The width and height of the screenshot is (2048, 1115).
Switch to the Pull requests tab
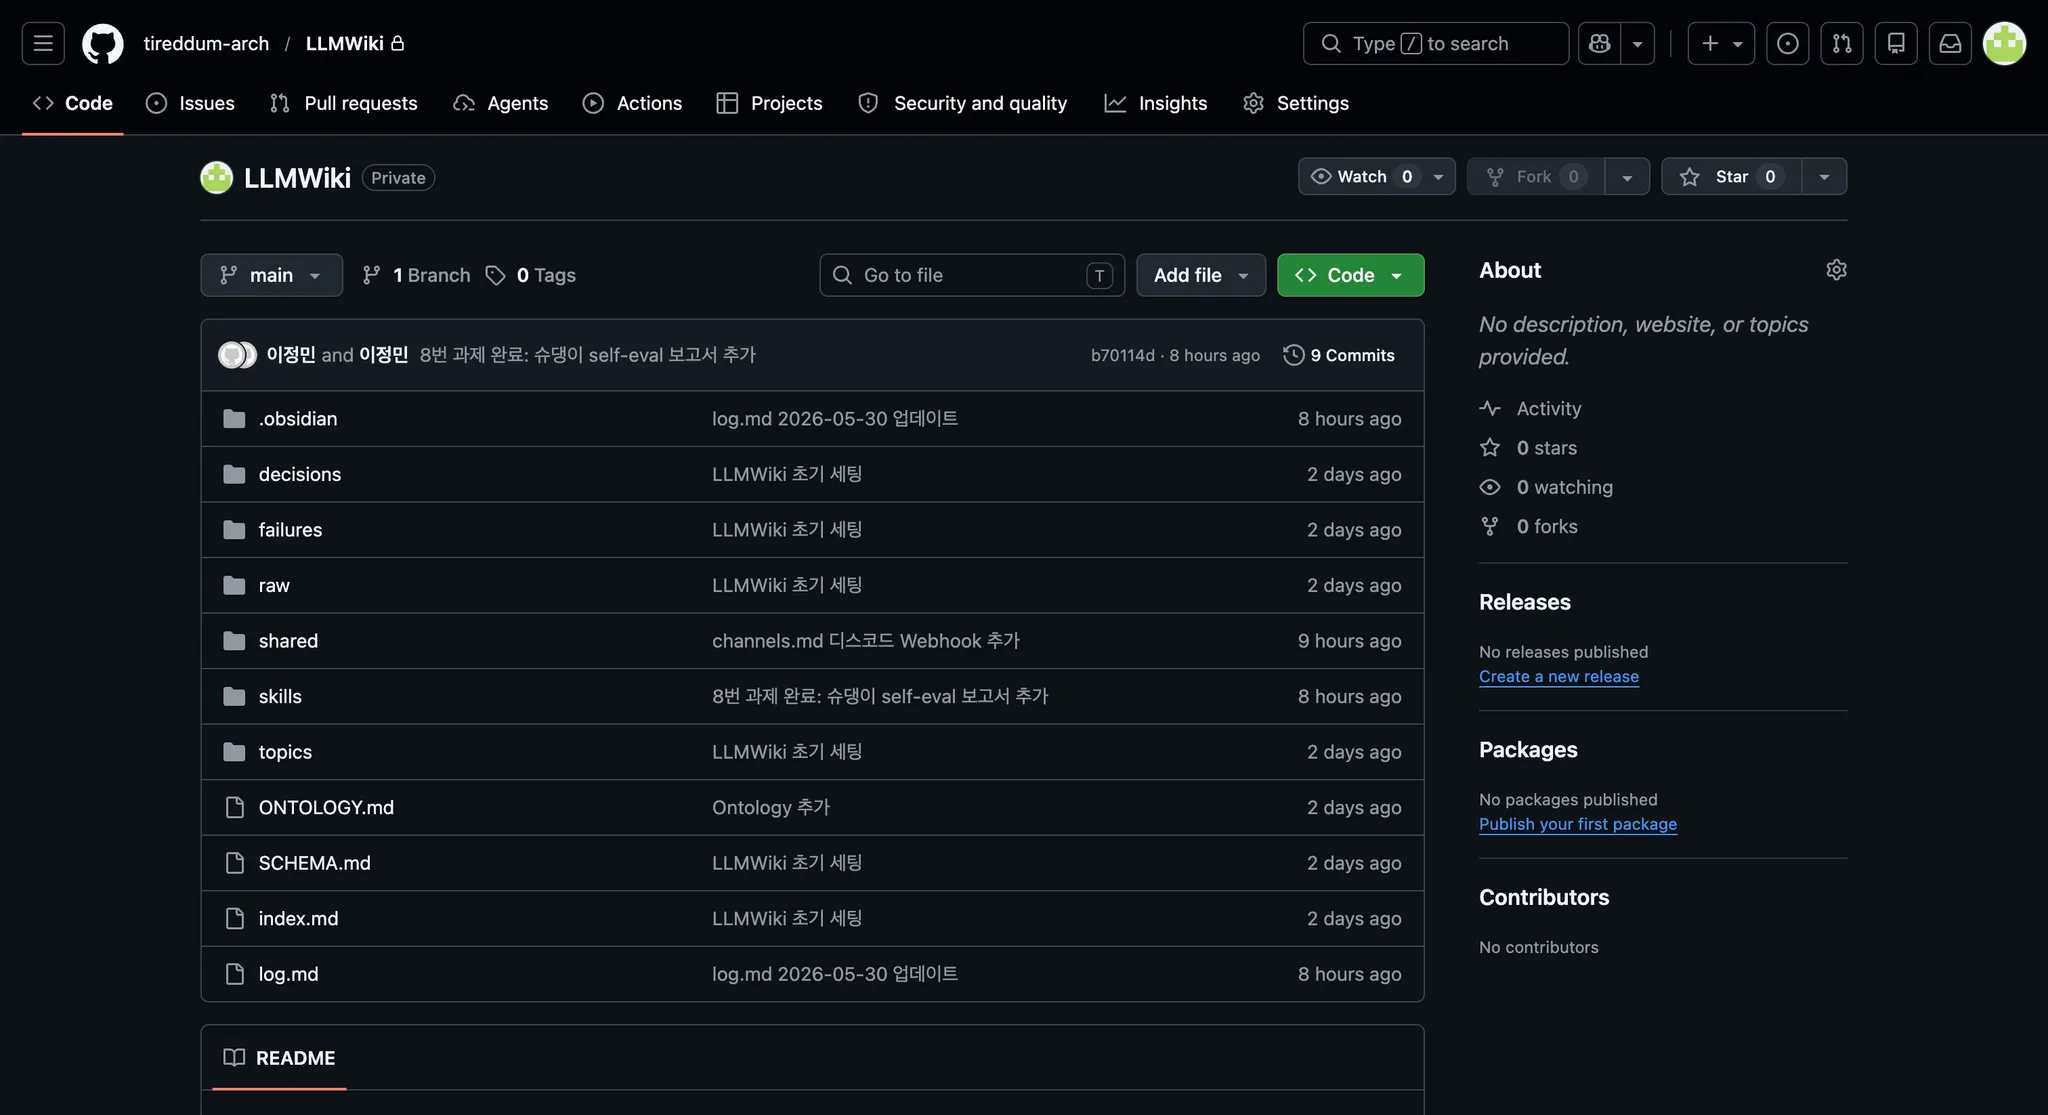tap(344, 103)
